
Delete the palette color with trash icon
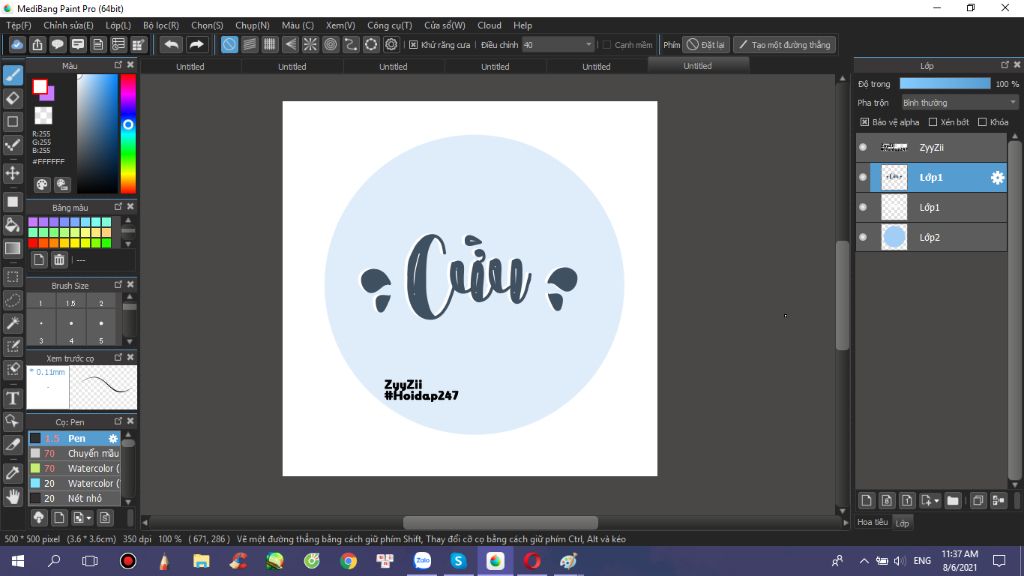coord(59,260)
